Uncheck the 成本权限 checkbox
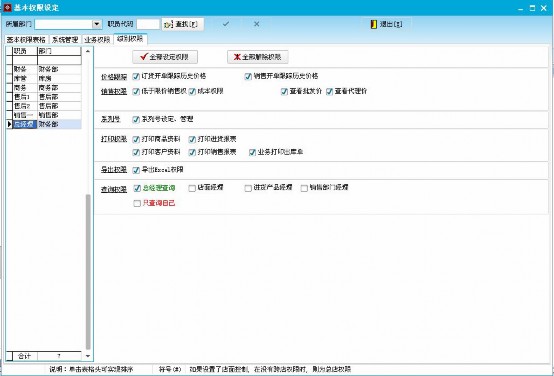The image size is (554, 376). click(192, 92)
